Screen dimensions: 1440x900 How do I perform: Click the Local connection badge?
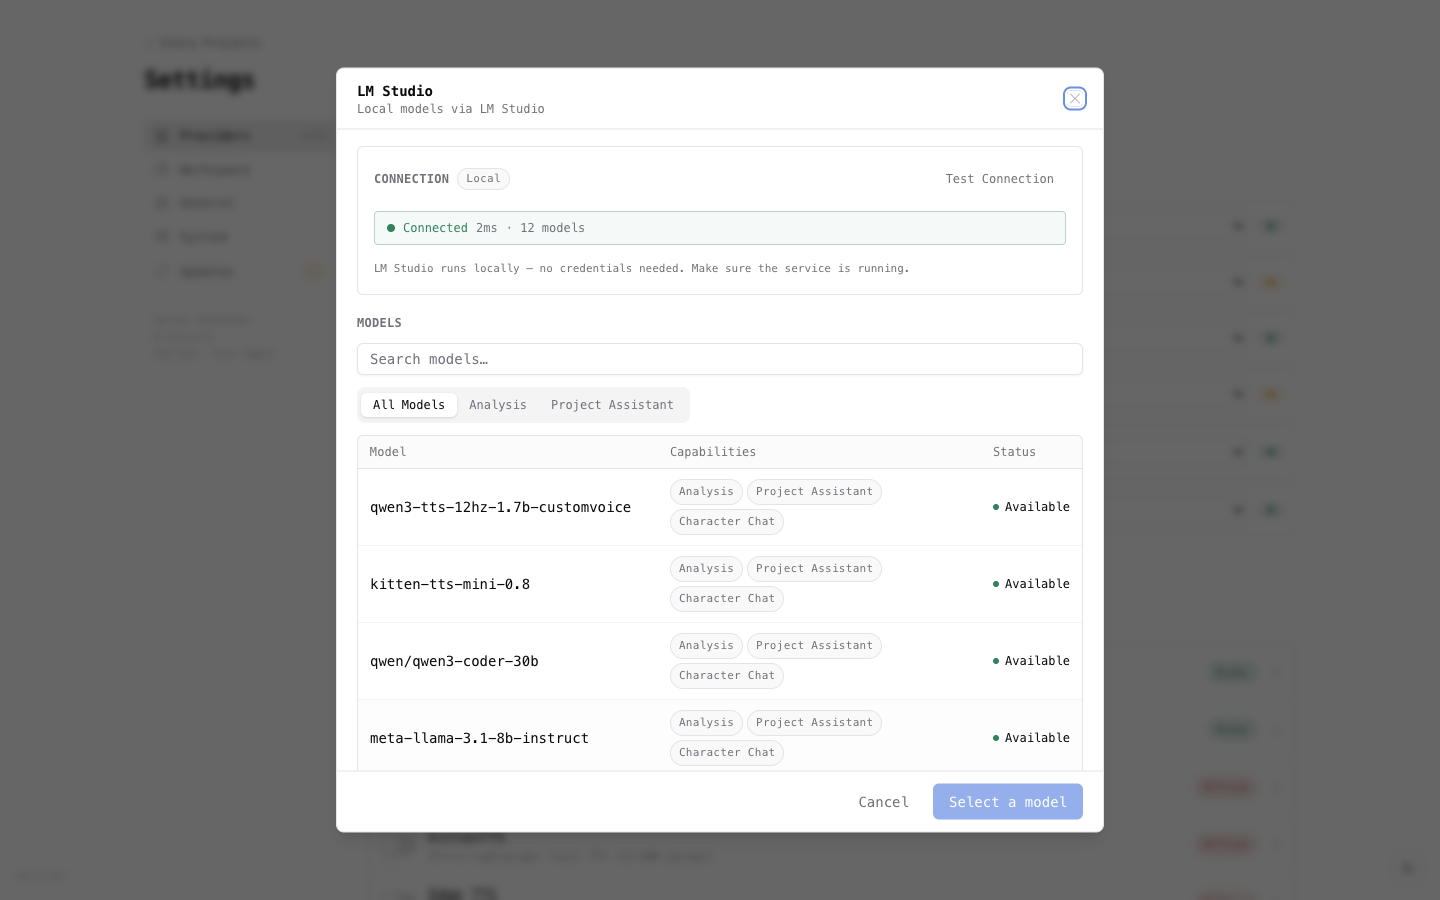point(483,178)
